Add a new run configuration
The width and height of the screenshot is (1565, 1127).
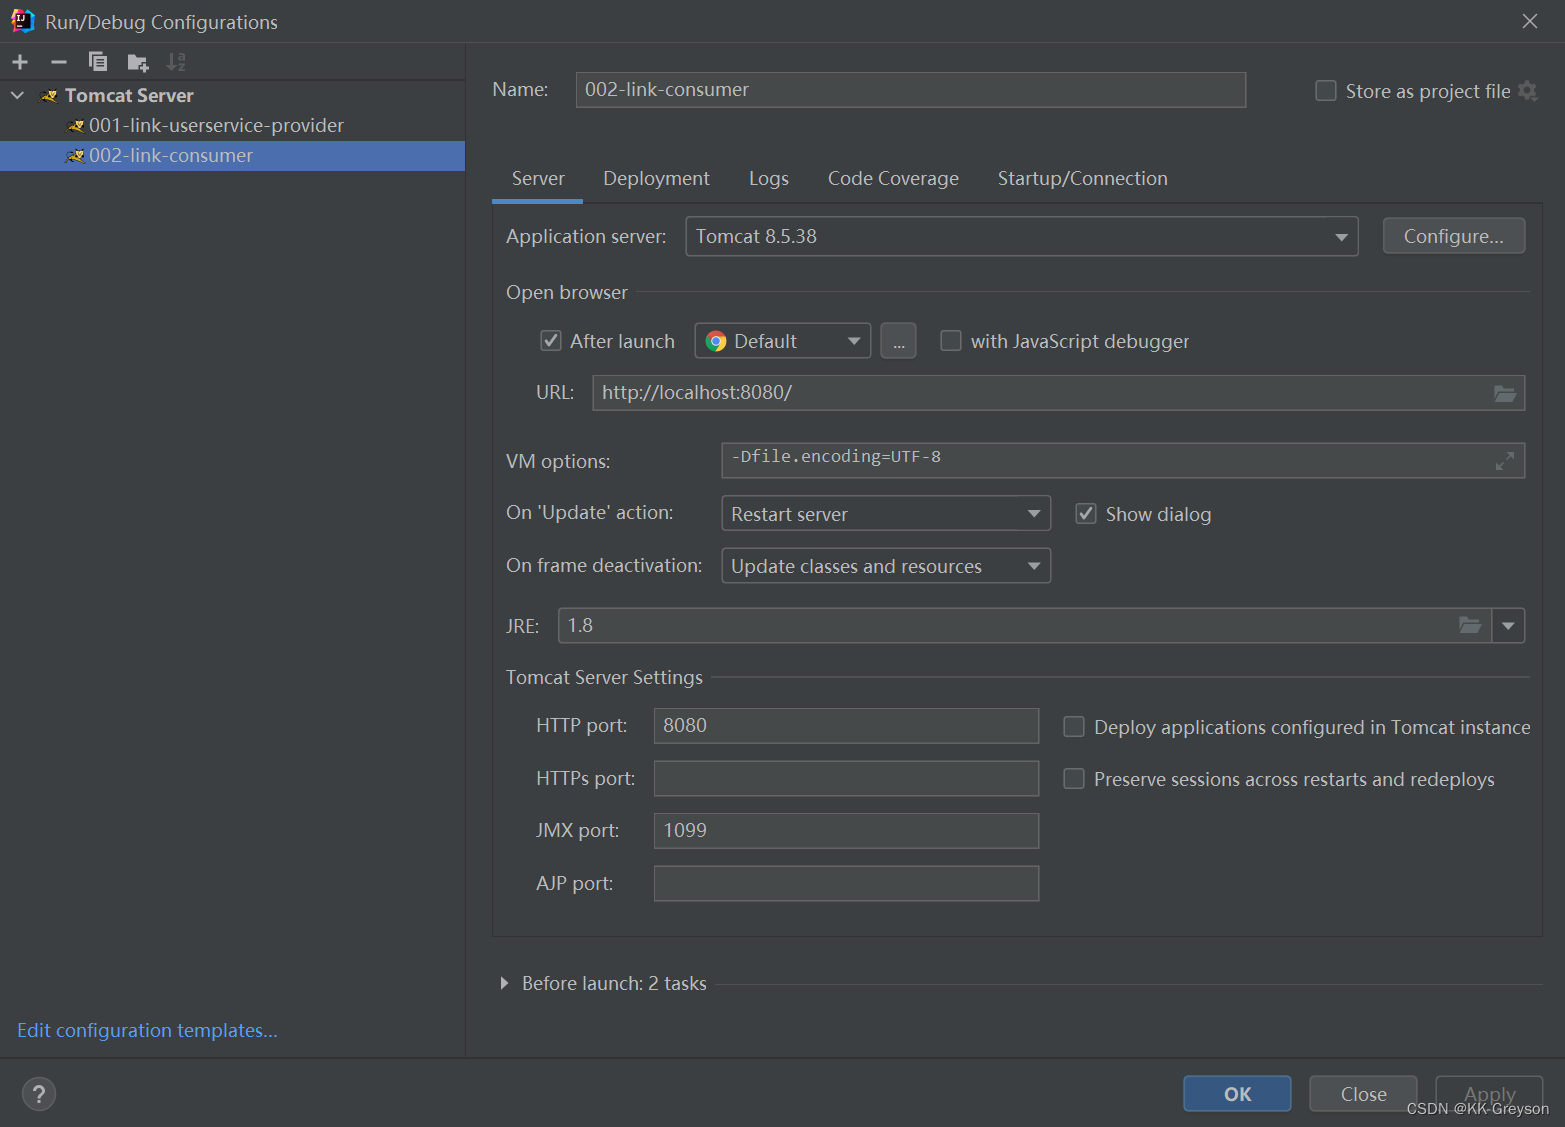click(20, 62)
